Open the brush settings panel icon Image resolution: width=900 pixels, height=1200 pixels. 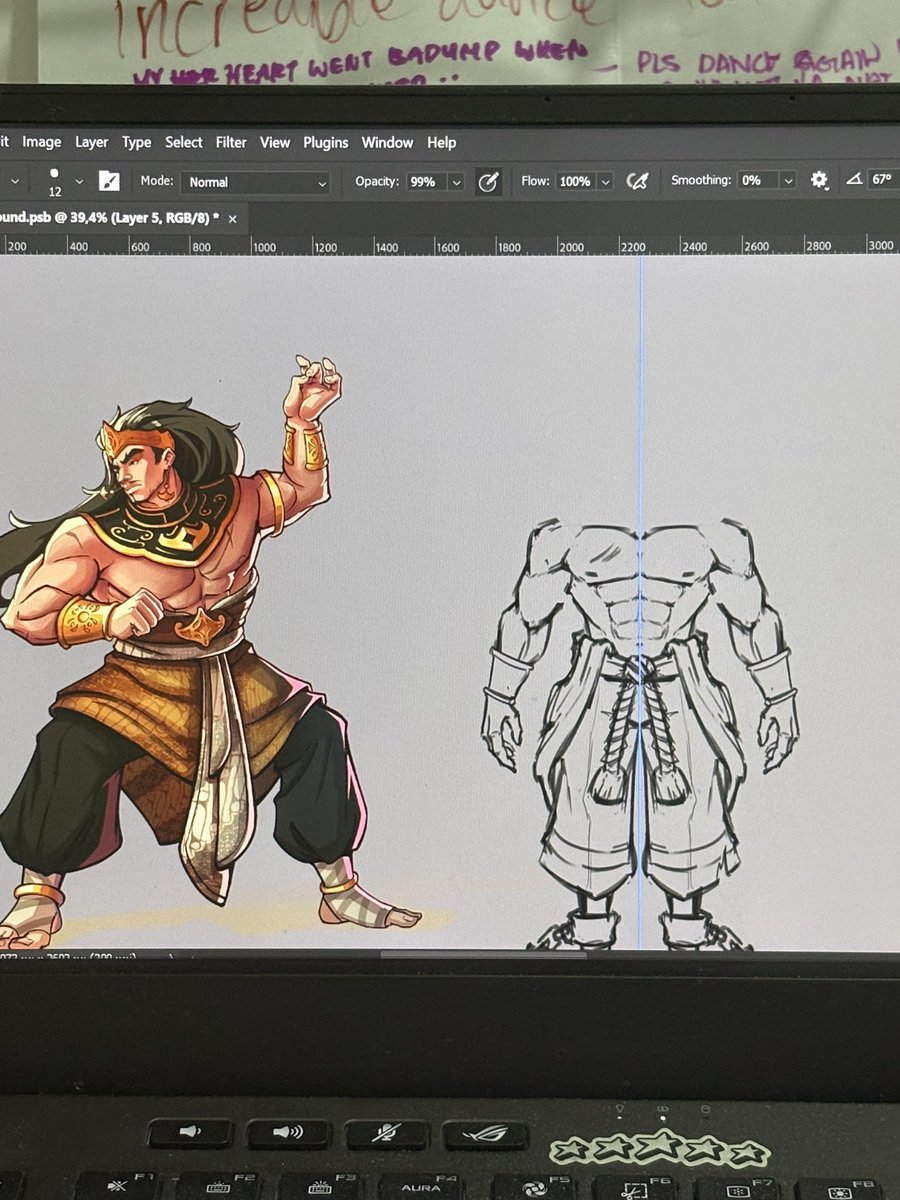pyautogui.click(x=109, y=181)
